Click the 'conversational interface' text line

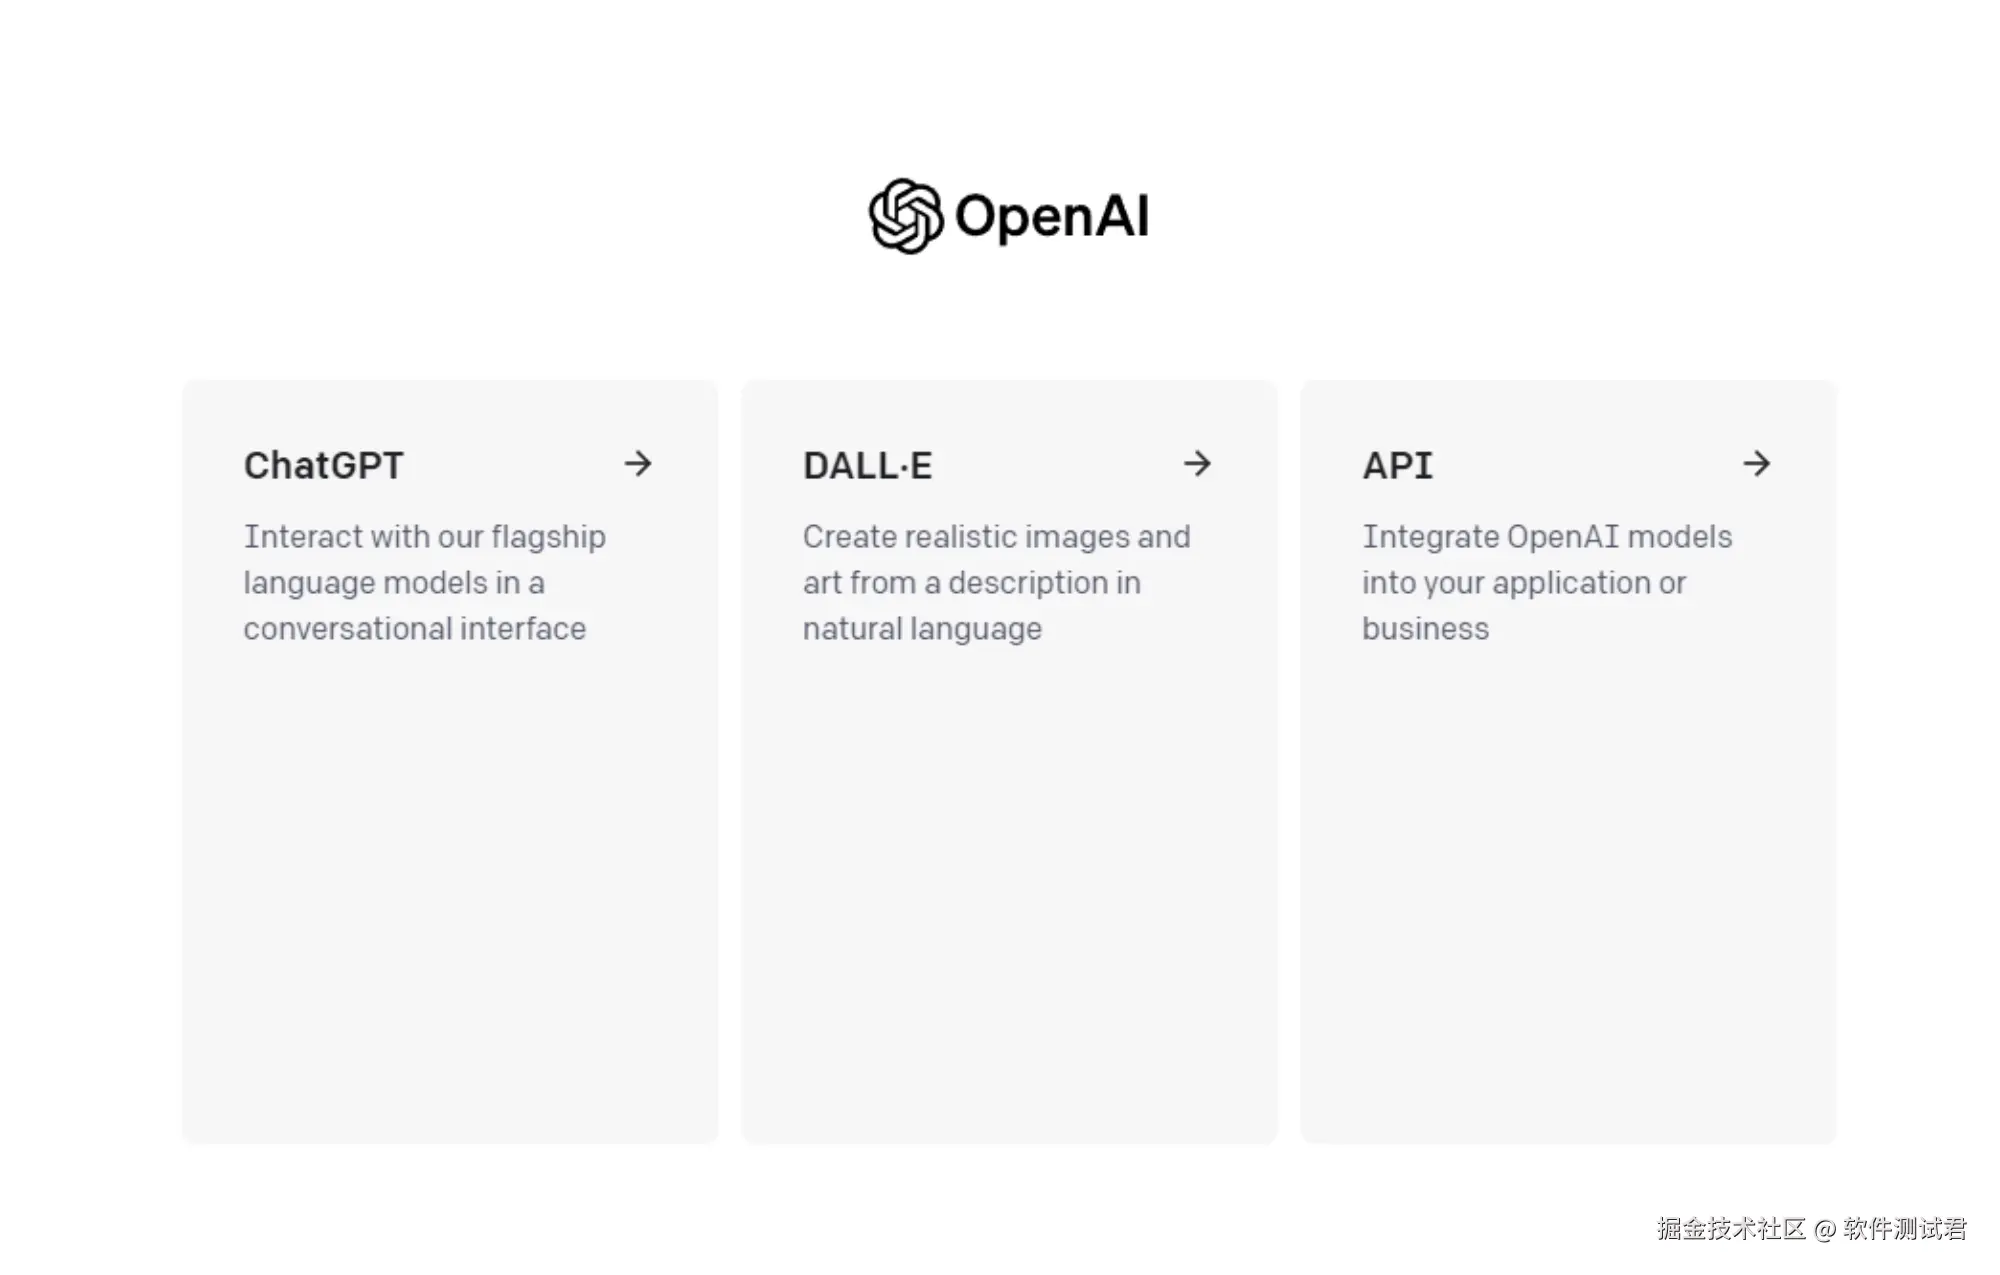[x=414, y=629]
